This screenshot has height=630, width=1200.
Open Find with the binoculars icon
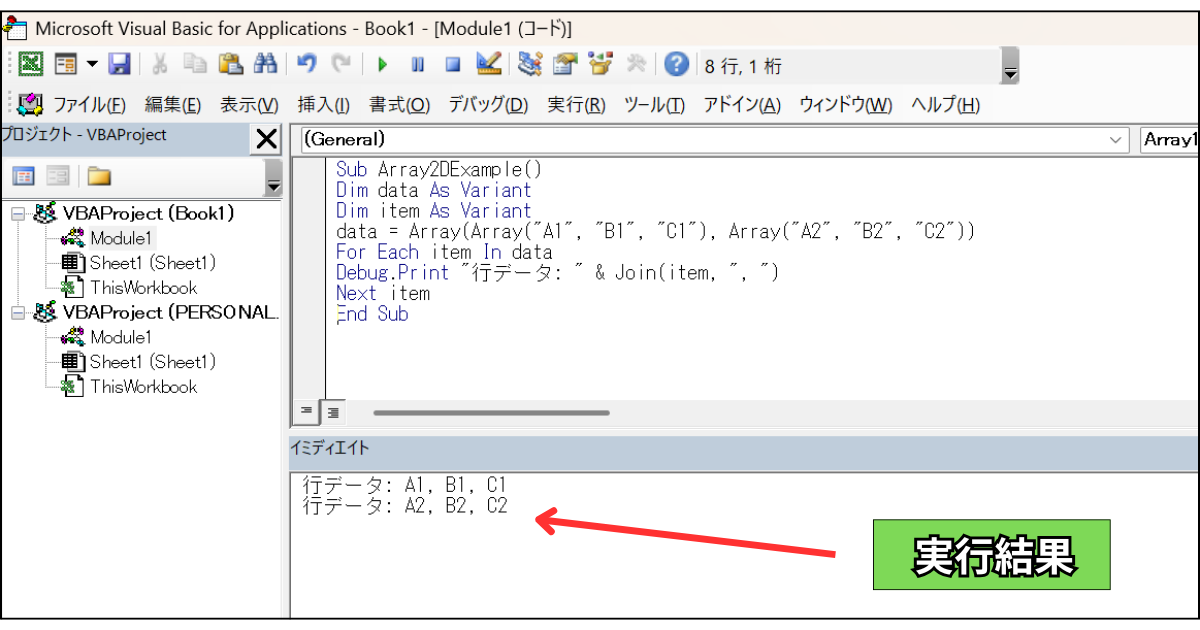click(265, 65)
